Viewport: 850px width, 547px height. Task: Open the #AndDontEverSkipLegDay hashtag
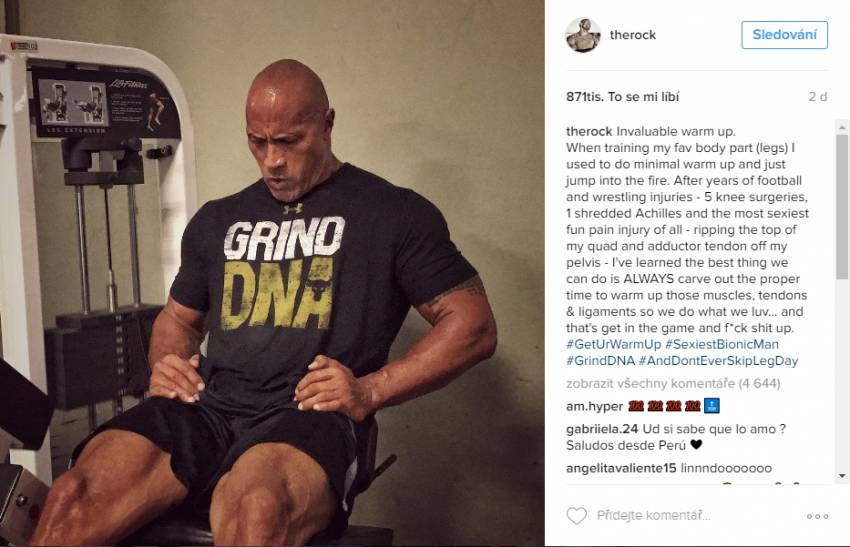[x=718, y=361]
